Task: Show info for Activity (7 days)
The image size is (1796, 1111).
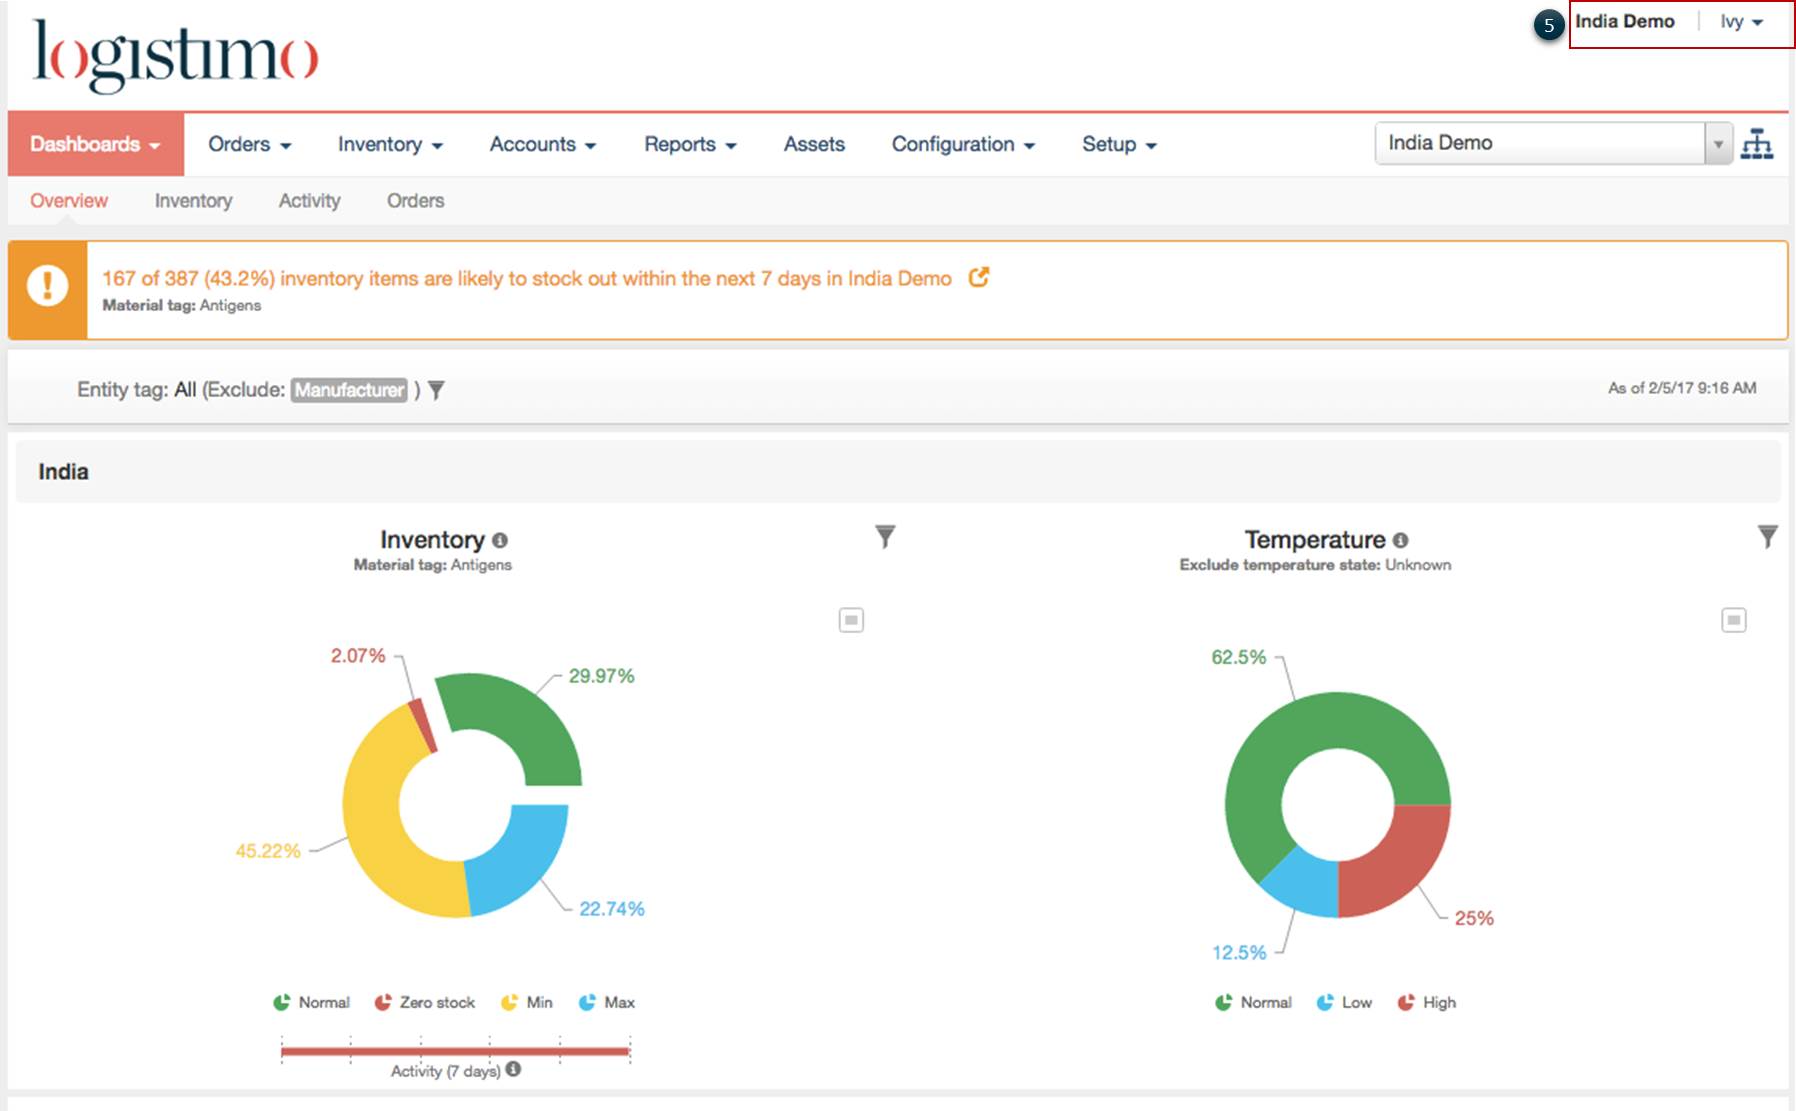Action: point(513,1069)
